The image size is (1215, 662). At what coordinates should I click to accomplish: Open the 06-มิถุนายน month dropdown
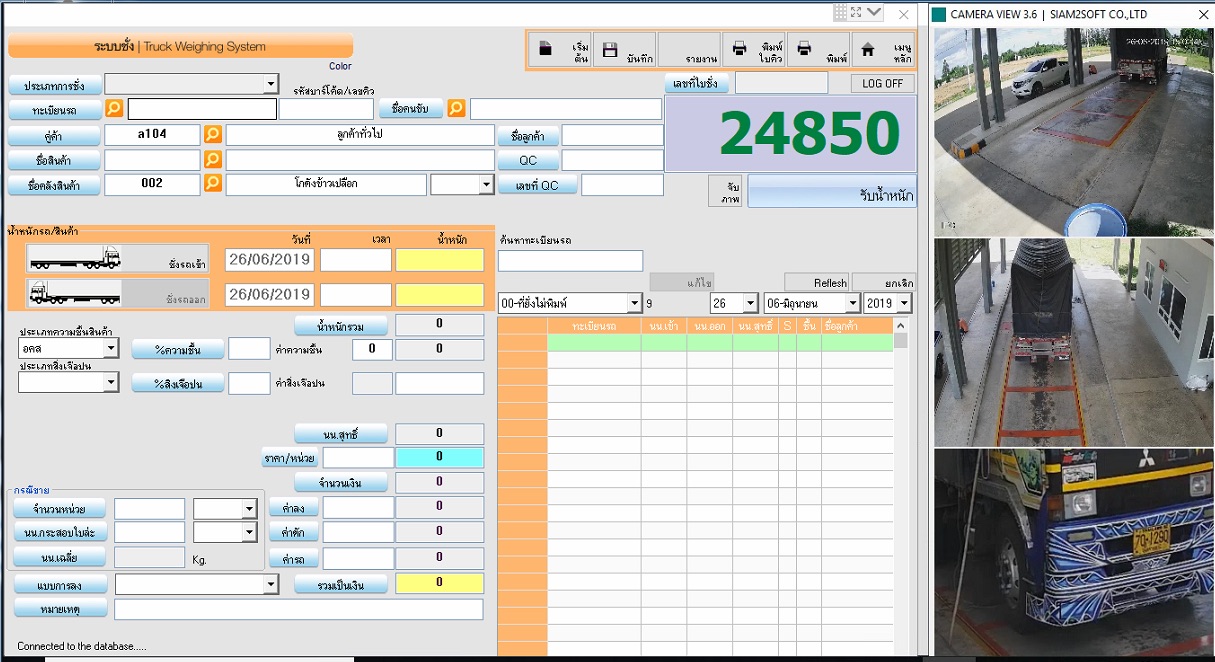pos(852,303)
